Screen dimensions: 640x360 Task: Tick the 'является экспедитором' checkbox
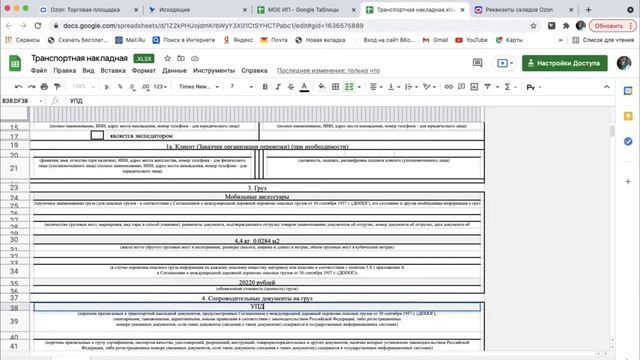click(x=97, y=135)
